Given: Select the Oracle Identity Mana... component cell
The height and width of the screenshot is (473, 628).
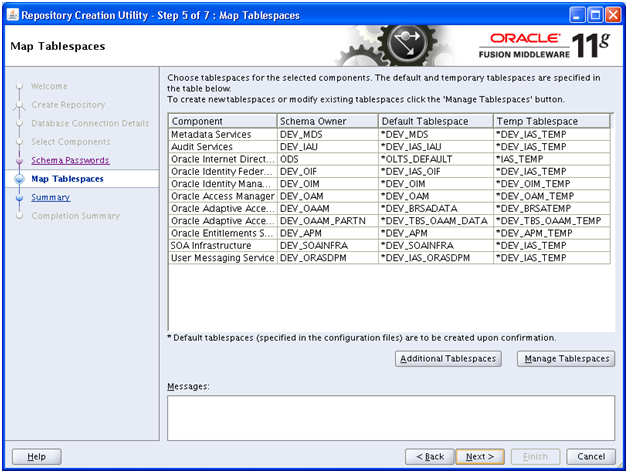Looking at the screenshot, I should (223, 184).
